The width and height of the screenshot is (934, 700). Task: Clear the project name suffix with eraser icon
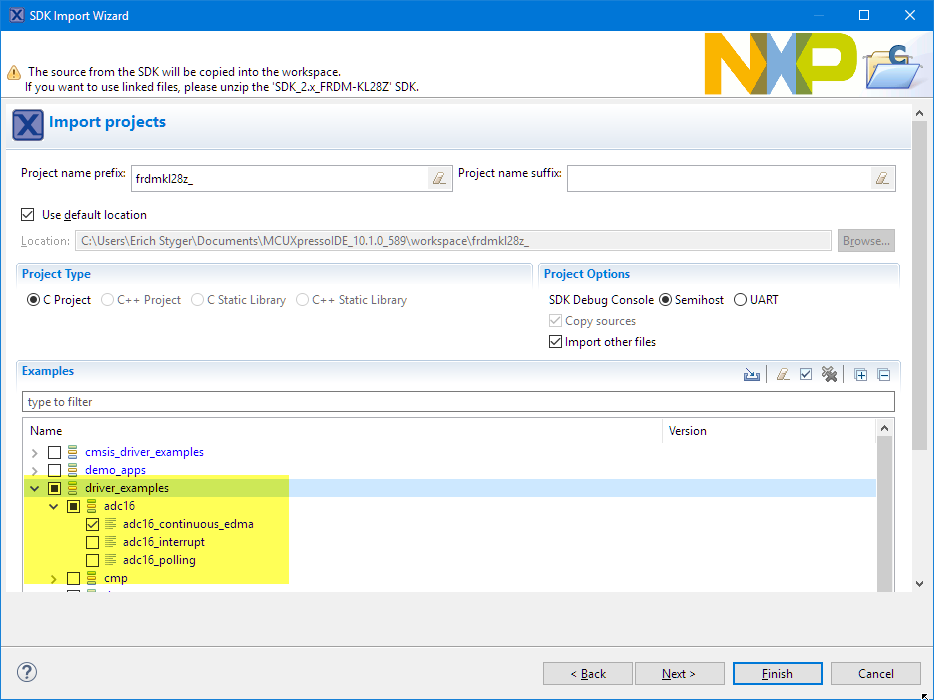coord(882,178)
